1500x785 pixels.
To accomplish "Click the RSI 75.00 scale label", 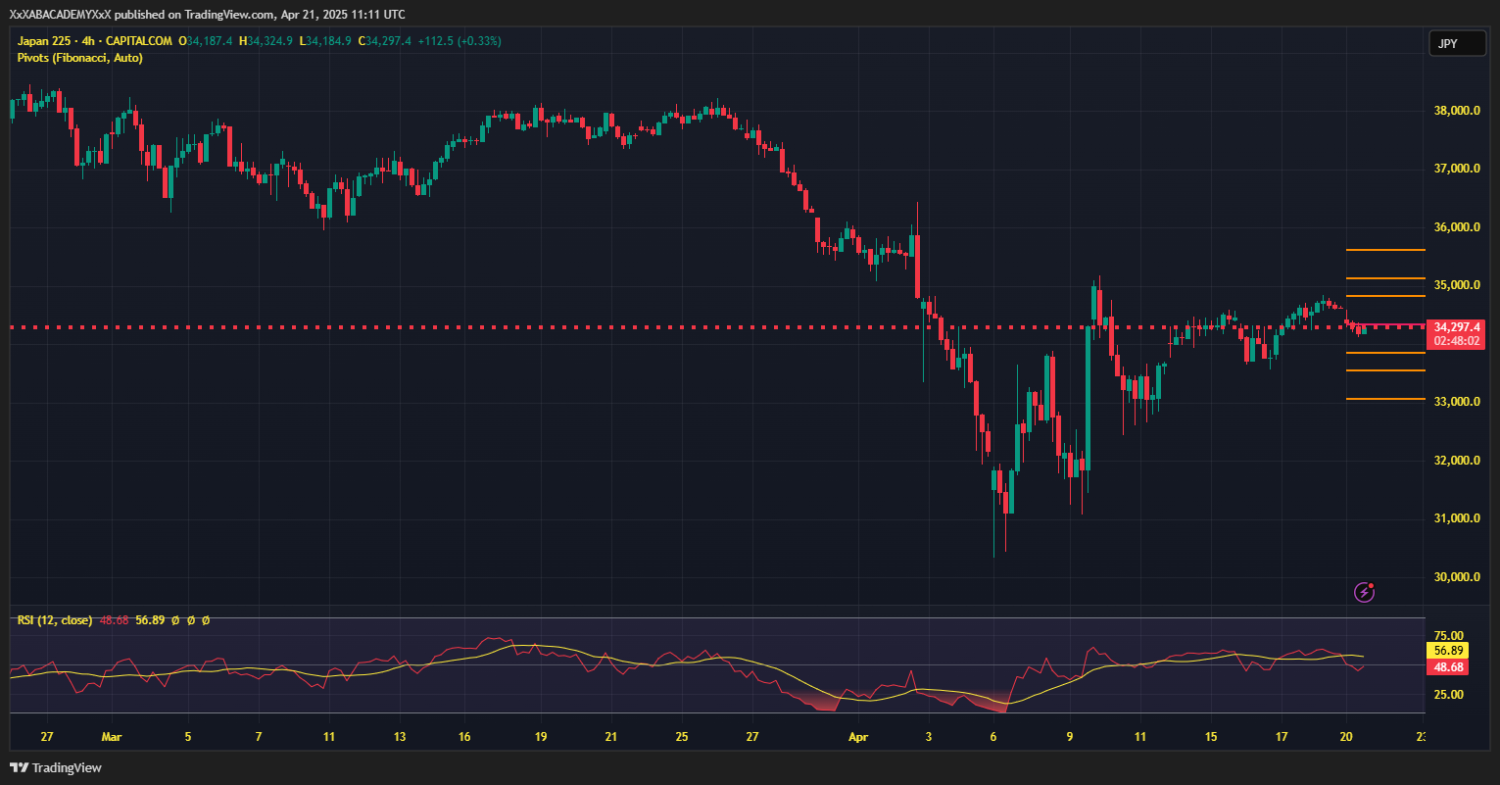I will 1449,635.
